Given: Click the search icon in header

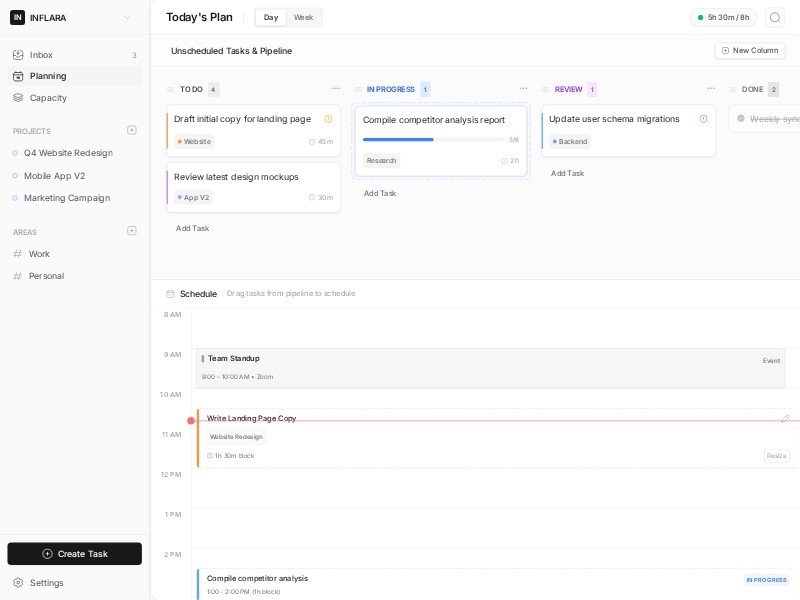Looking at the screenshot, I should click(775, 17).
